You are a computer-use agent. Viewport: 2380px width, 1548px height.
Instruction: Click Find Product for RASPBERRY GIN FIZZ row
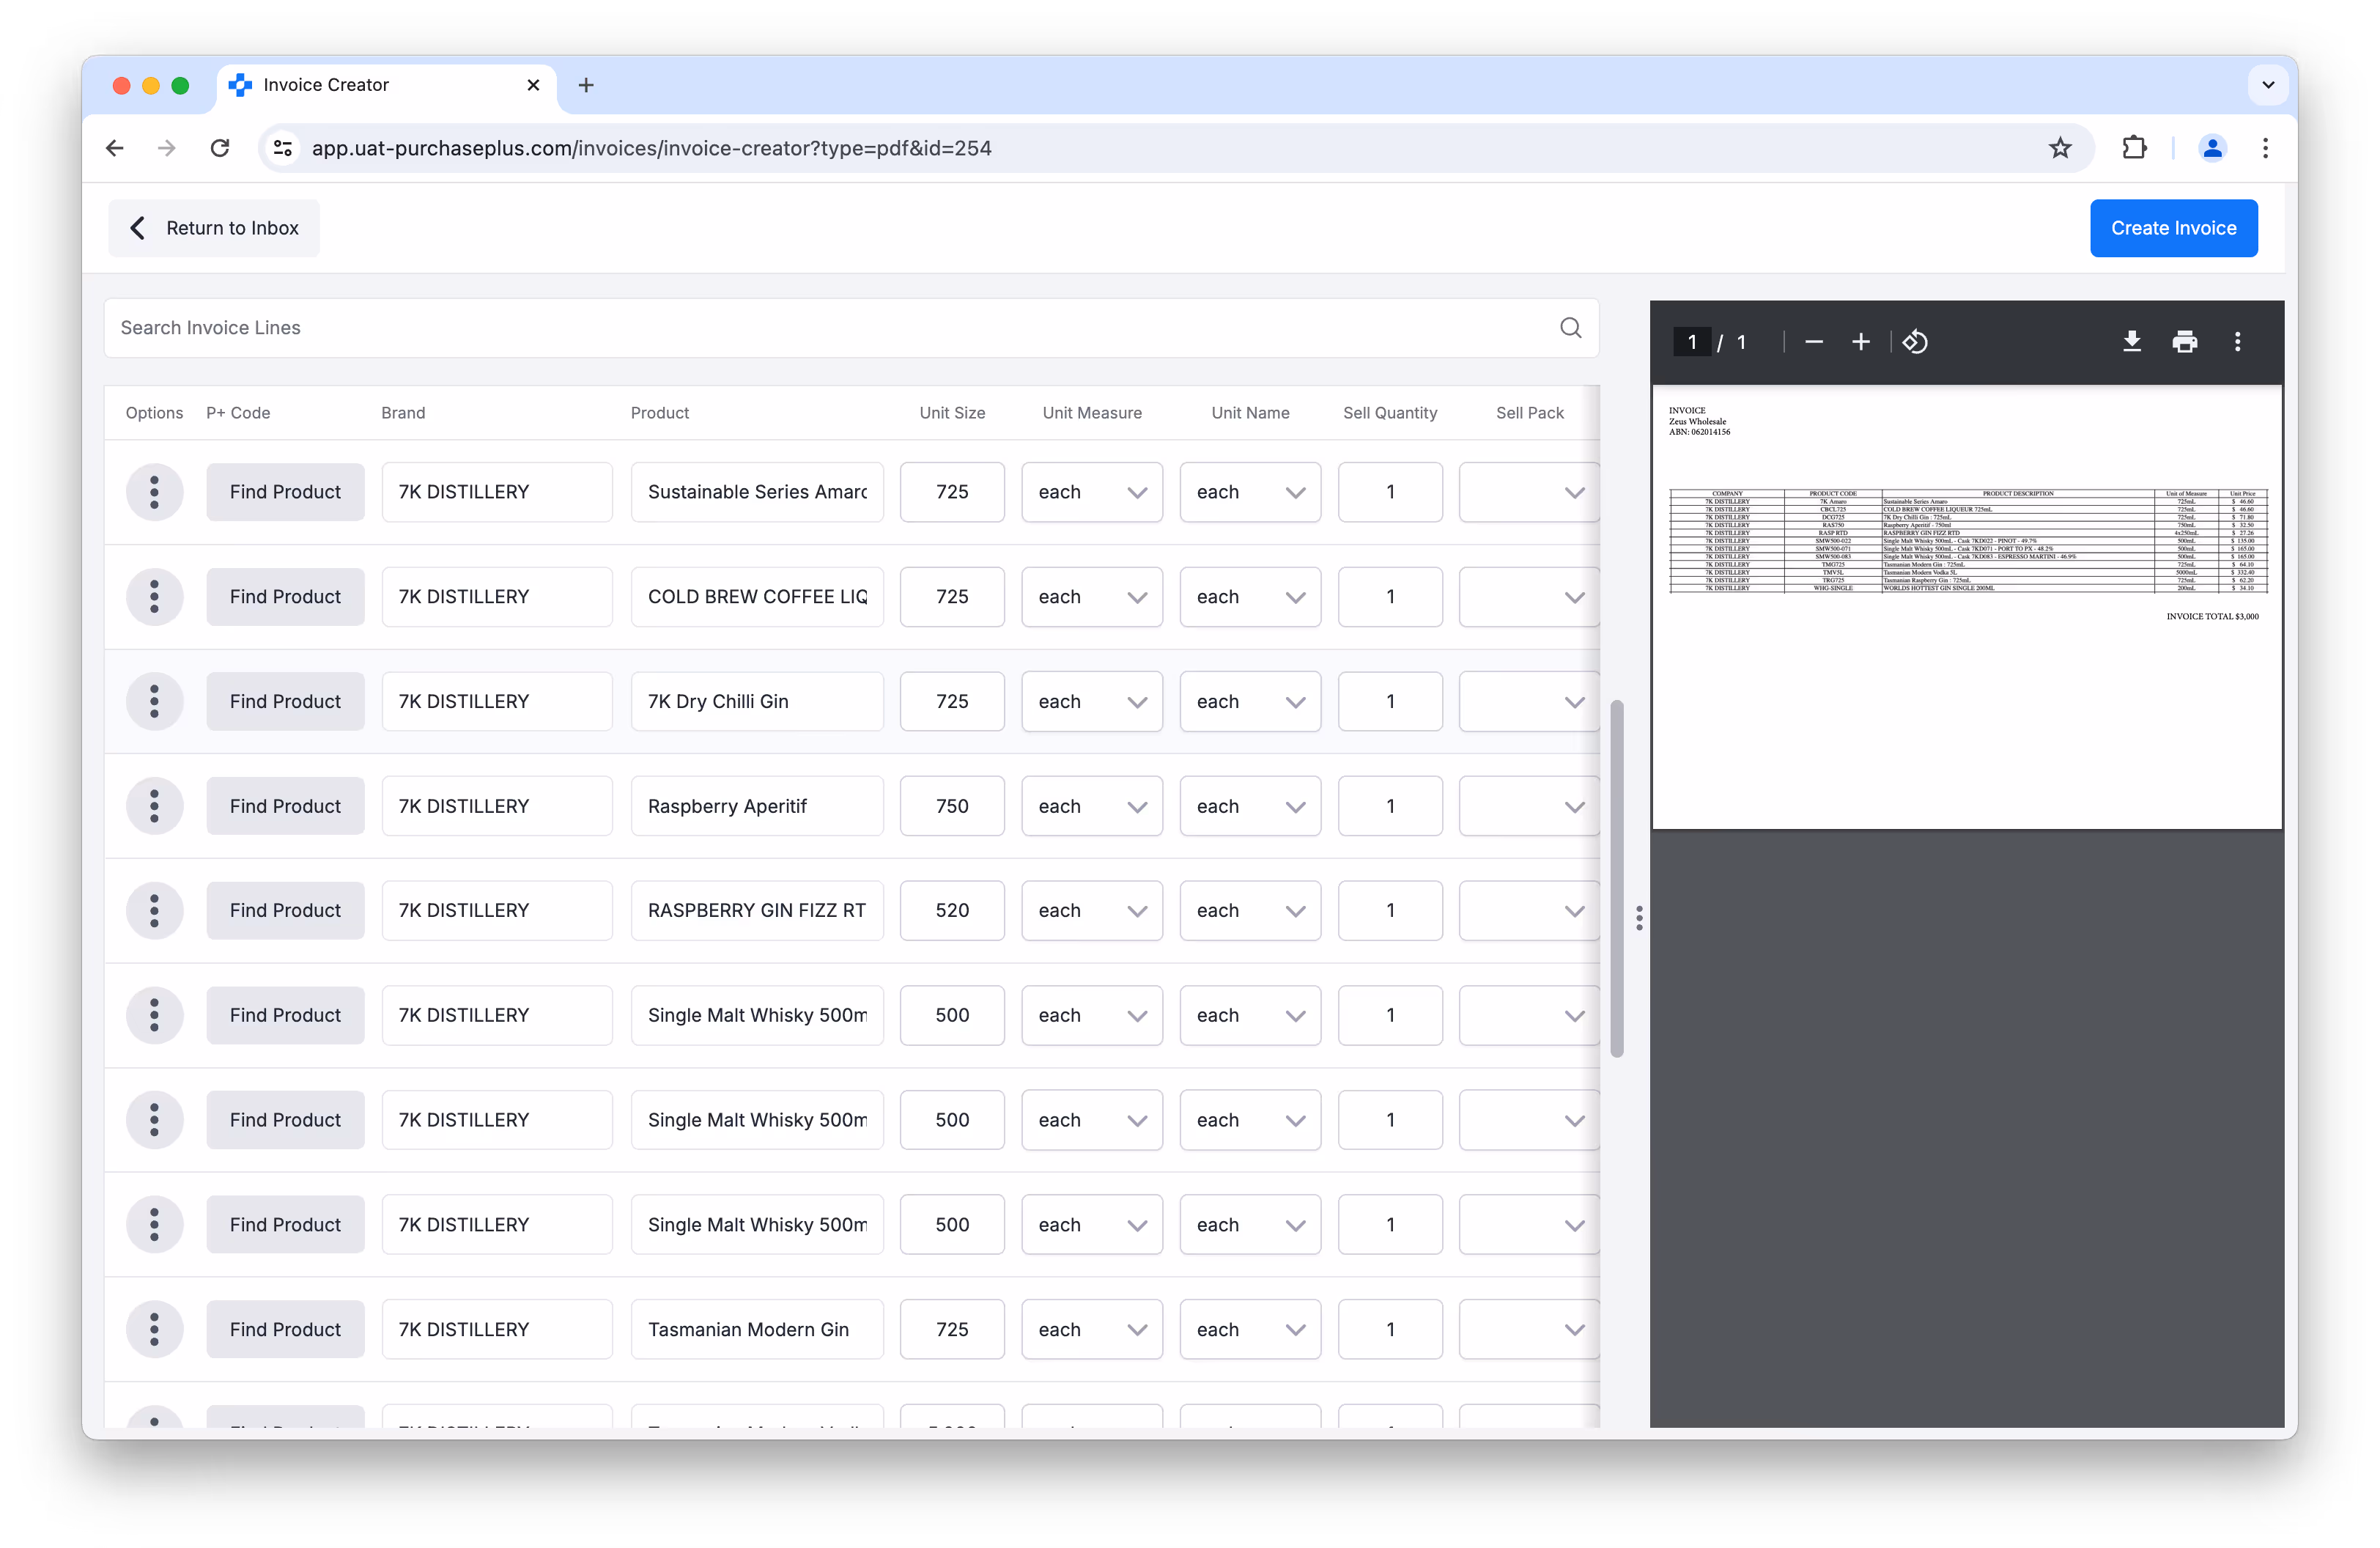coord(285,910)
